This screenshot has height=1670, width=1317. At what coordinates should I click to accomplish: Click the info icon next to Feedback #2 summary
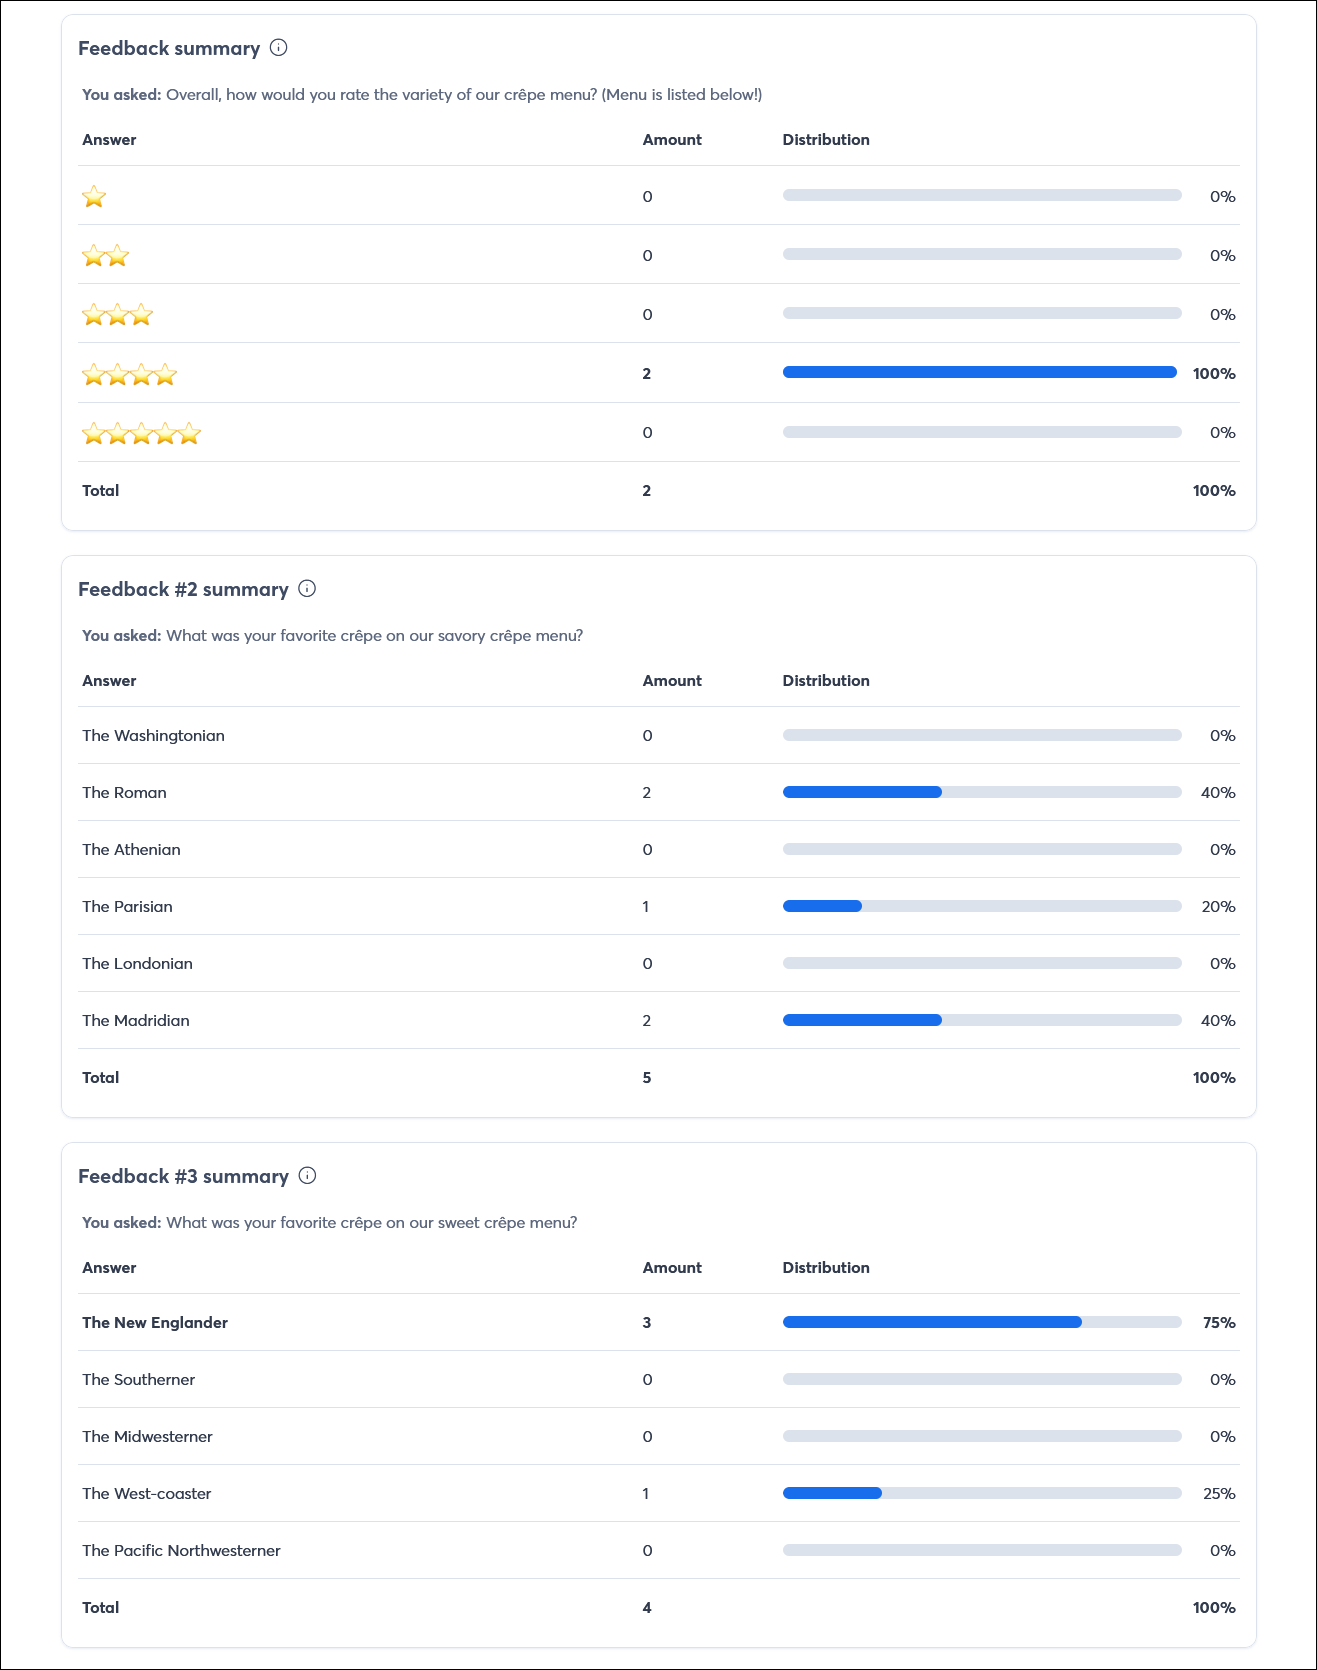308,589
